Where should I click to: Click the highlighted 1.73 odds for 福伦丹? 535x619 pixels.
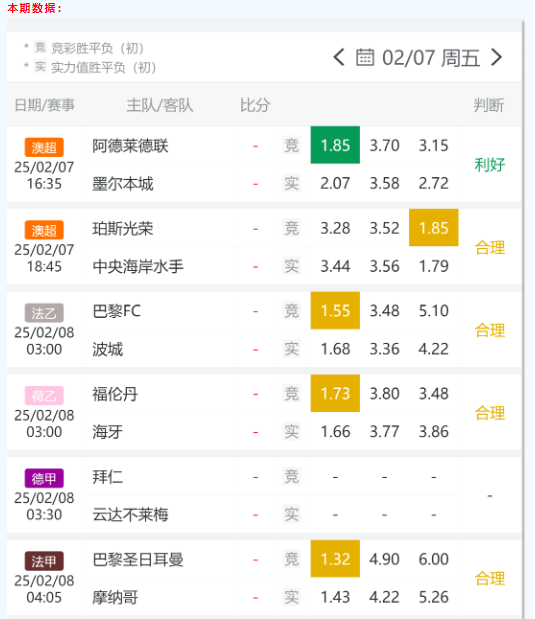pos(335,394)
